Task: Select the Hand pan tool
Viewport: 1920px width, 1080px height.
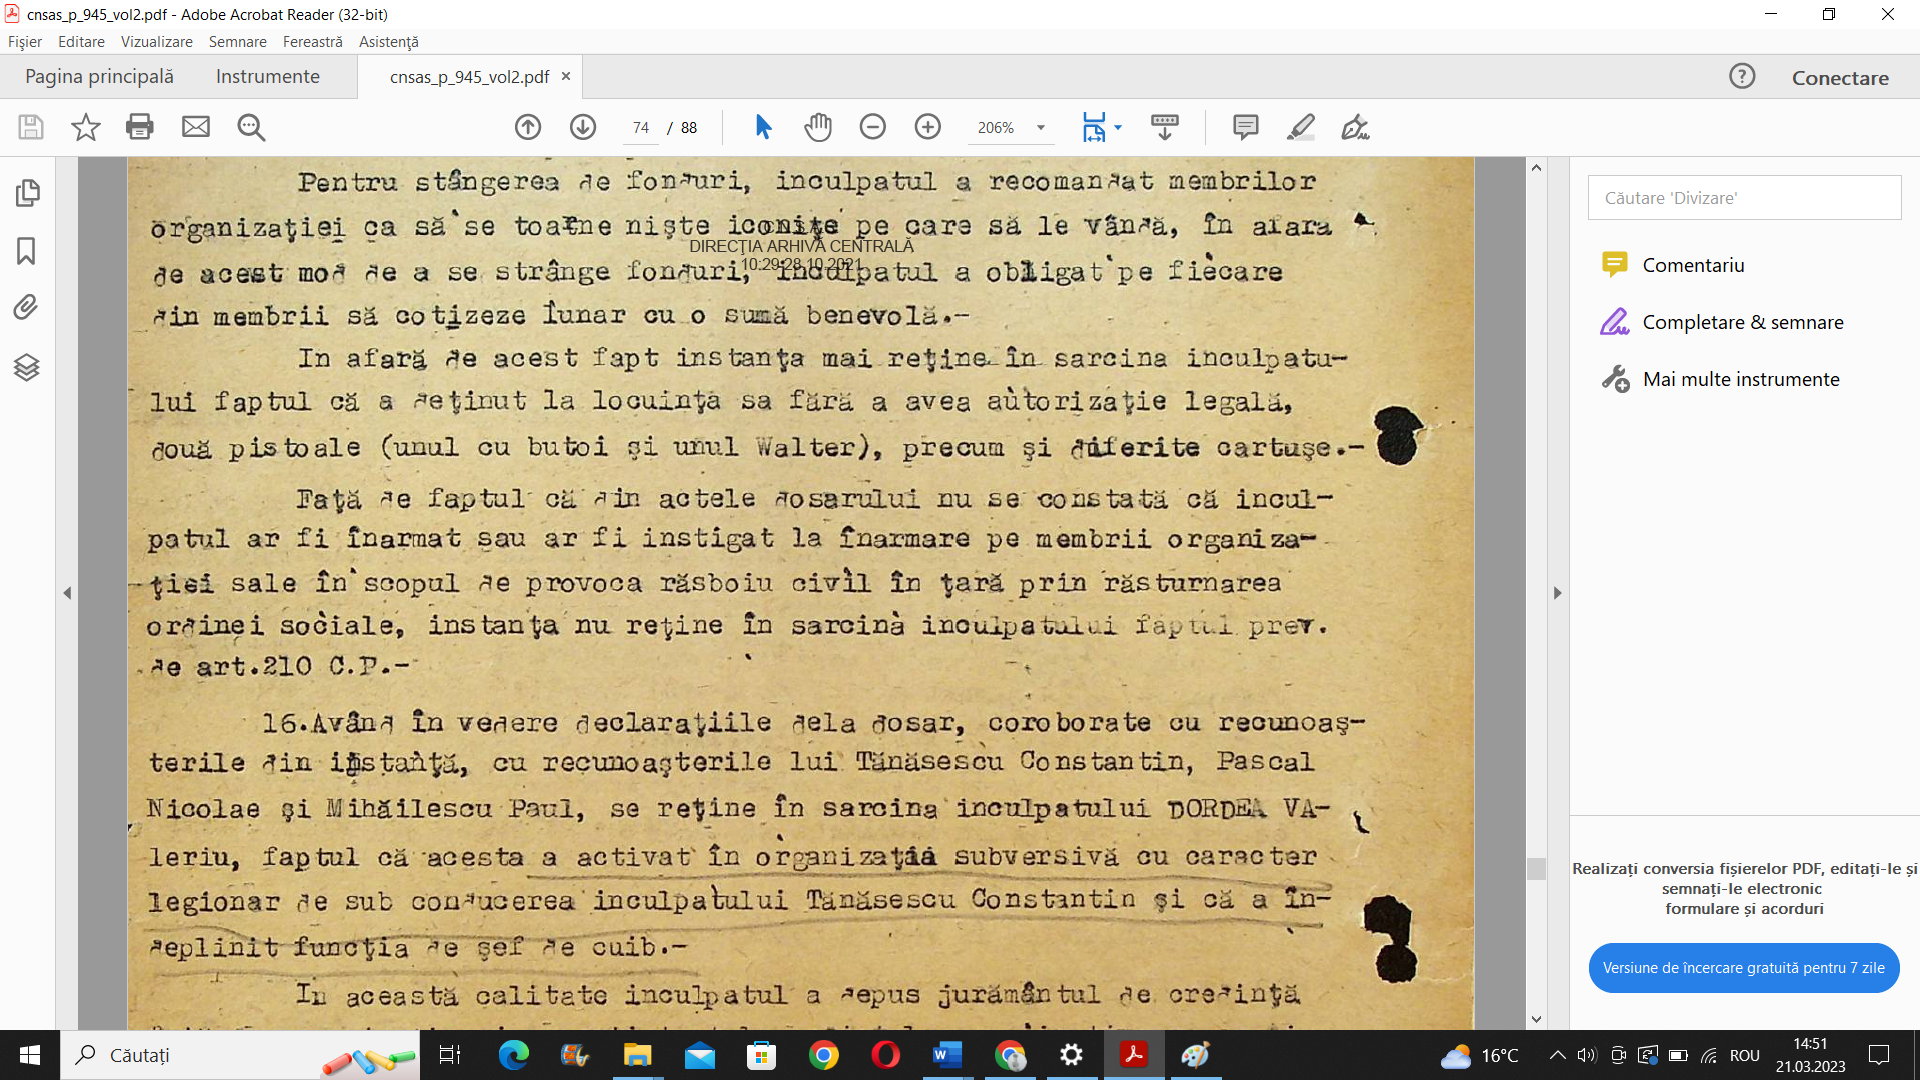Action: [x=818, y=127]
